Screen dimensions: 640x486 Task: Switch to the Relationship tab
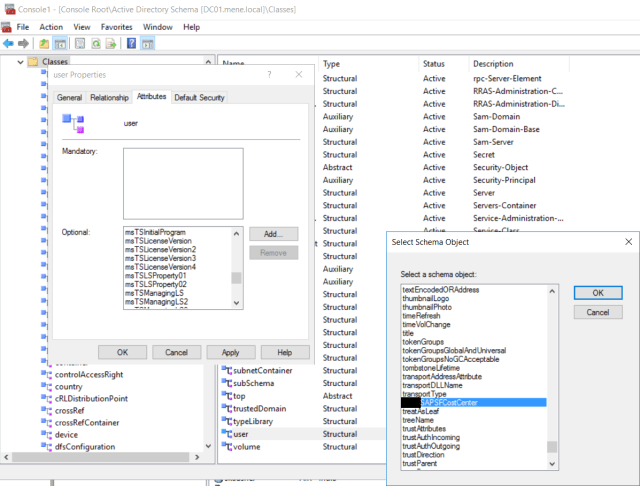(x=109, y=97)
